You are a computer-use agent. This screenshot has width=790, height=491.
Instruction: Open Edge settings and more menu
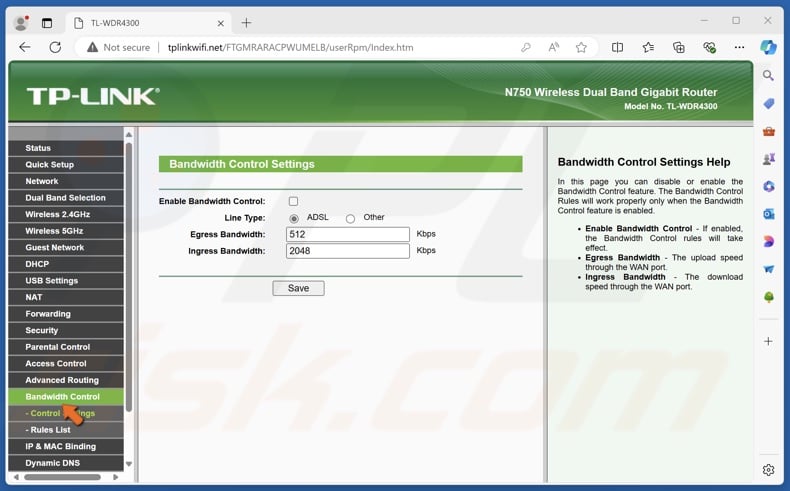click(x=739, y=47)
